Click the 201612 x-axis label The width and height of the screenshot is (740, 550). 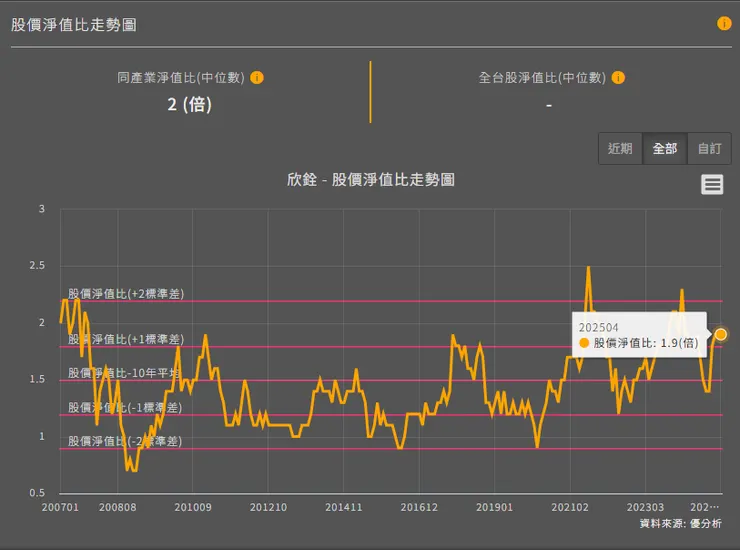click(419, 507)
